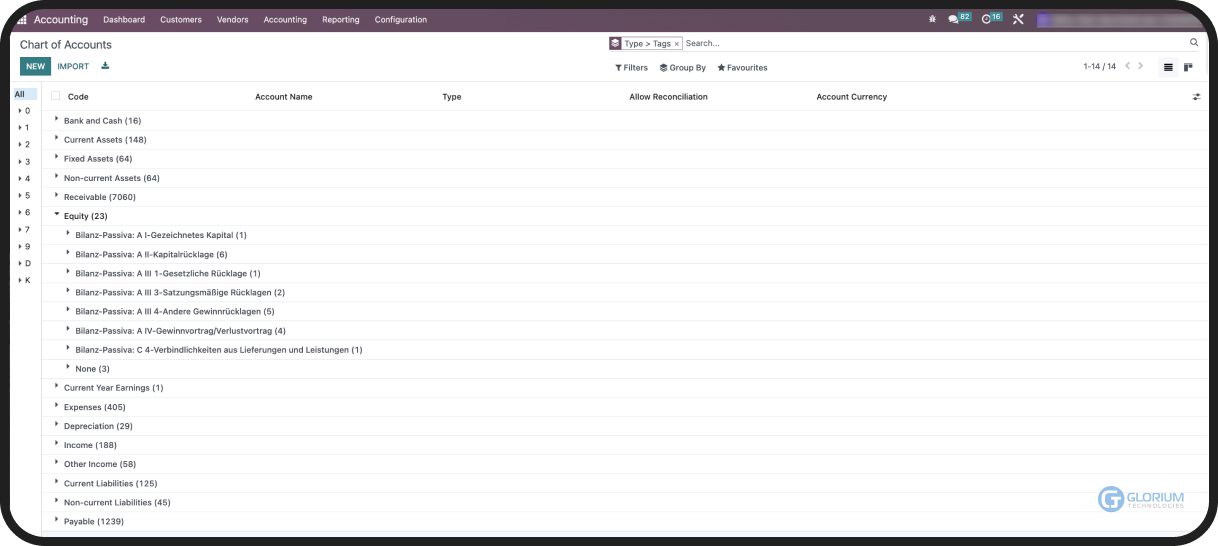The image size is (1218, 546).
Task: Click the NEW button
Action: [x=36, y=67]
